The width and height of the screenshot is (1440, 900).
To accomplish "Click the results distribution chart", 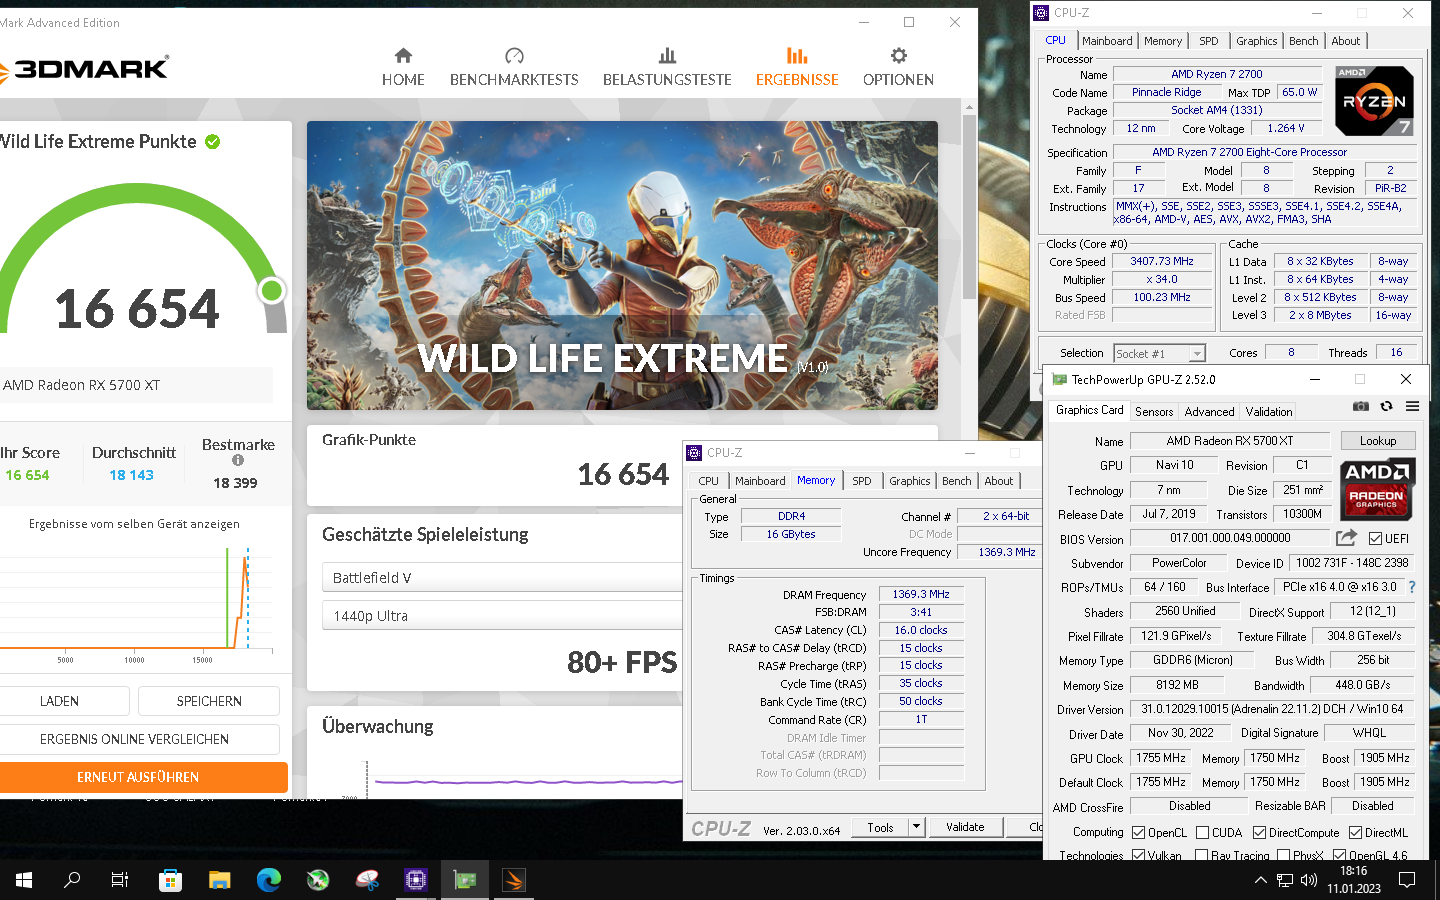I will (x=135, y=601).
